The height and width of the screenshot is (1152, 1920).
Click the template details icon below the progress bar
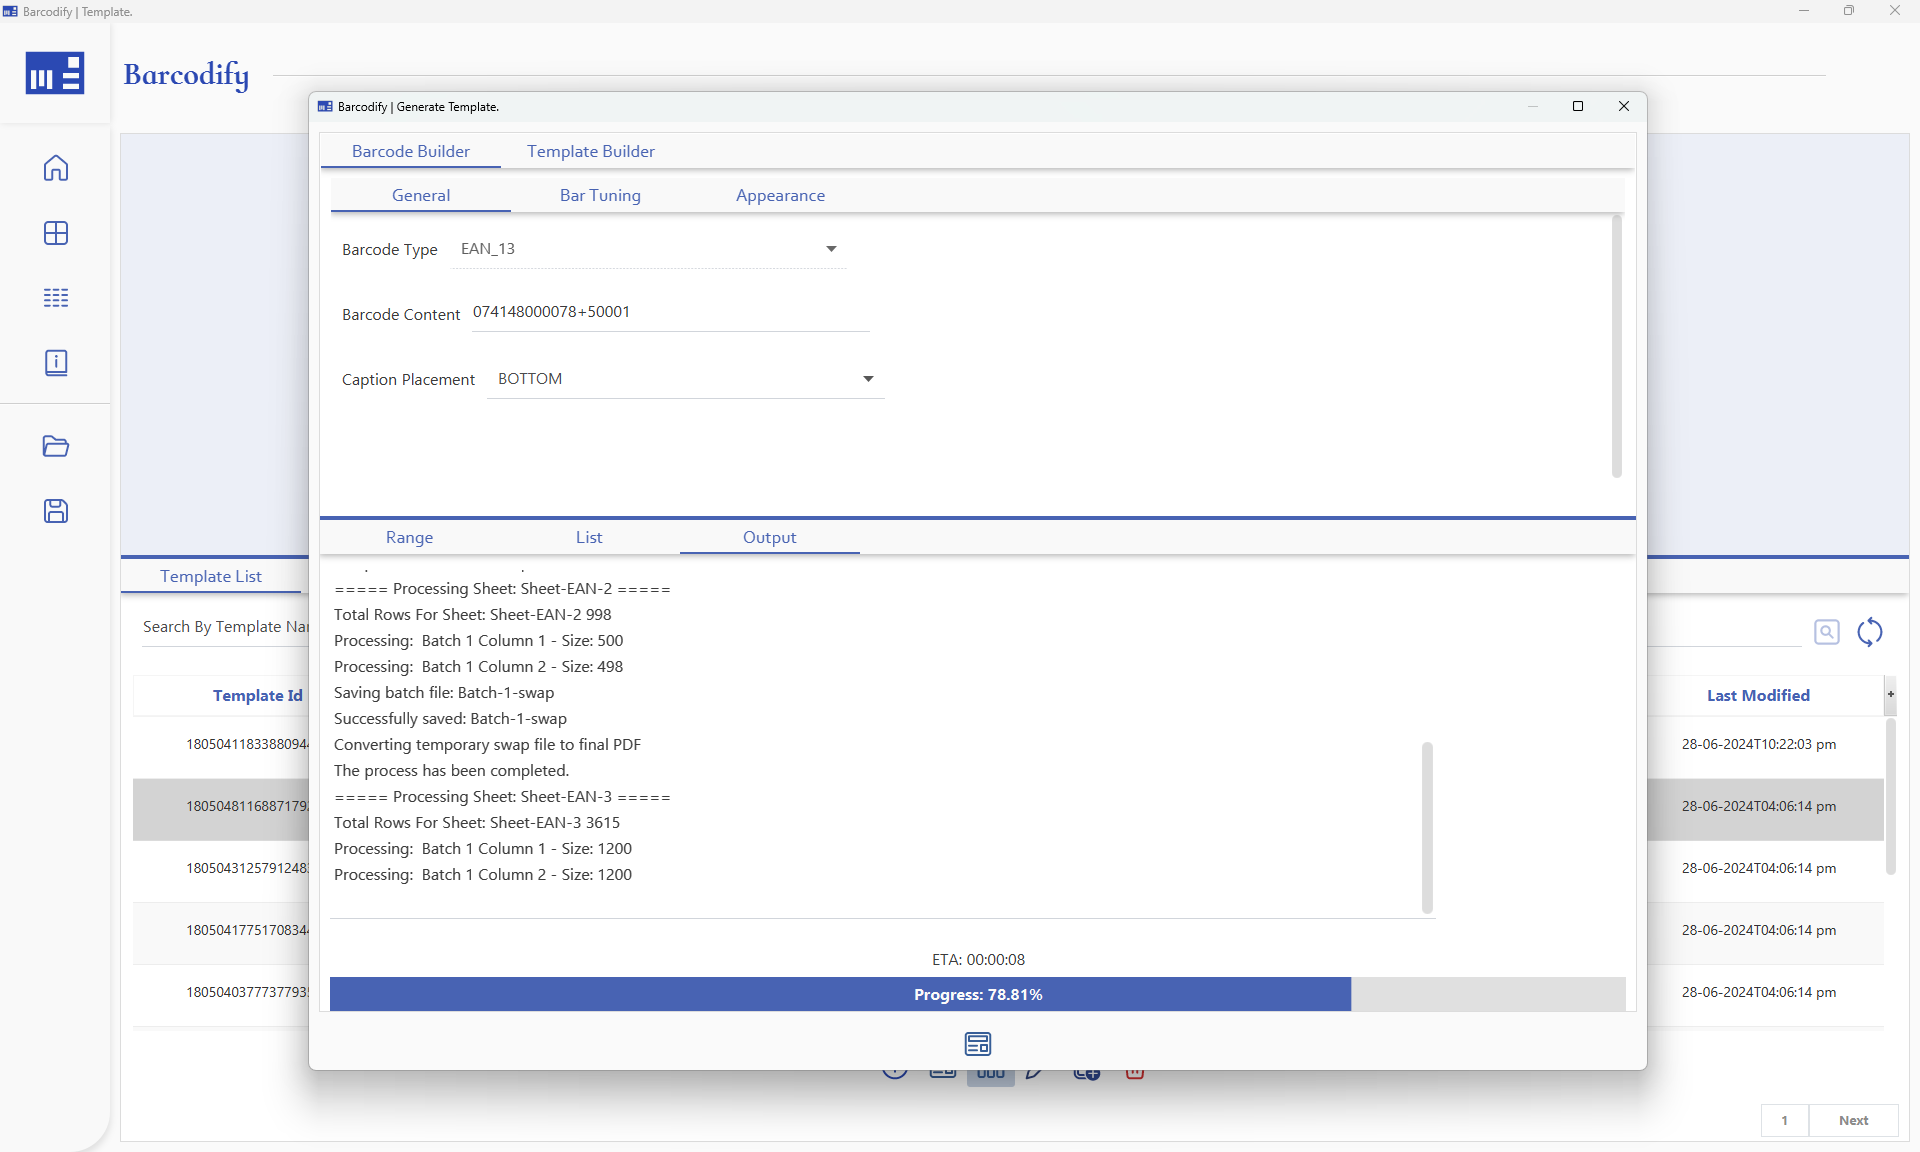[x=978, y=1043]
